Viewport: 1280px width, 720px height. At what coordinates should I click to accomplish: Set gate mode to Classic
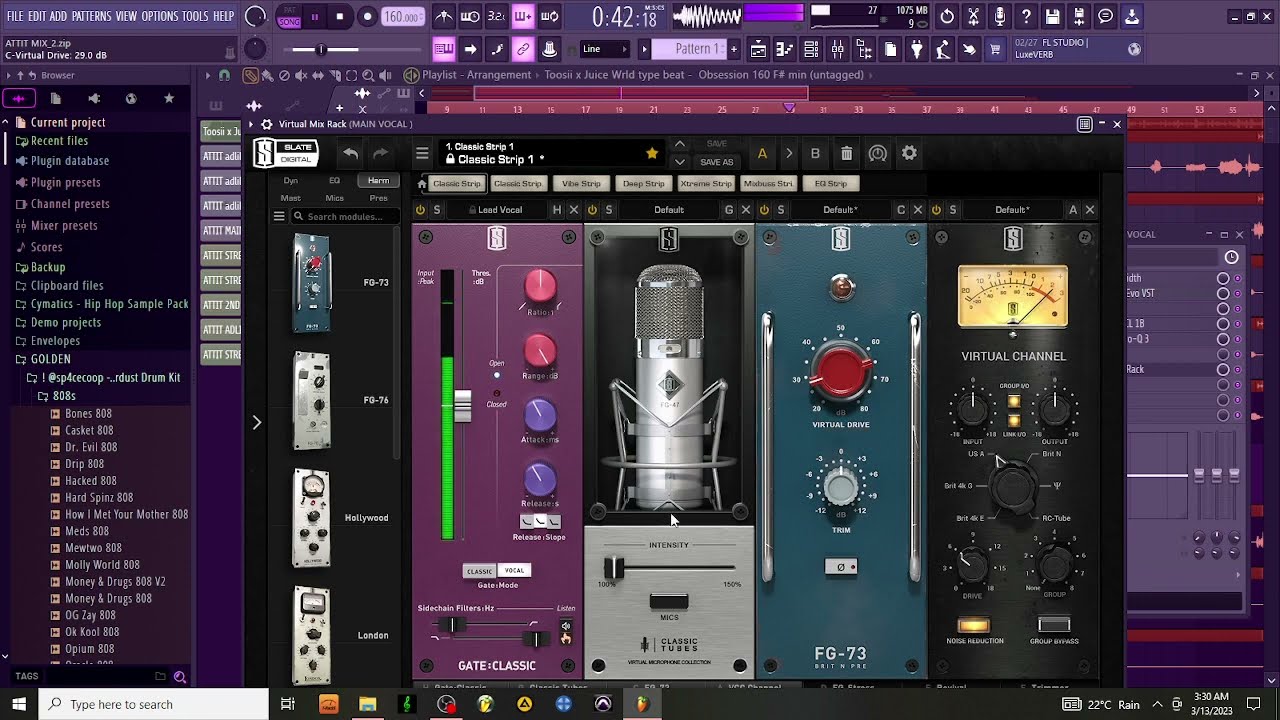(480, 571)
